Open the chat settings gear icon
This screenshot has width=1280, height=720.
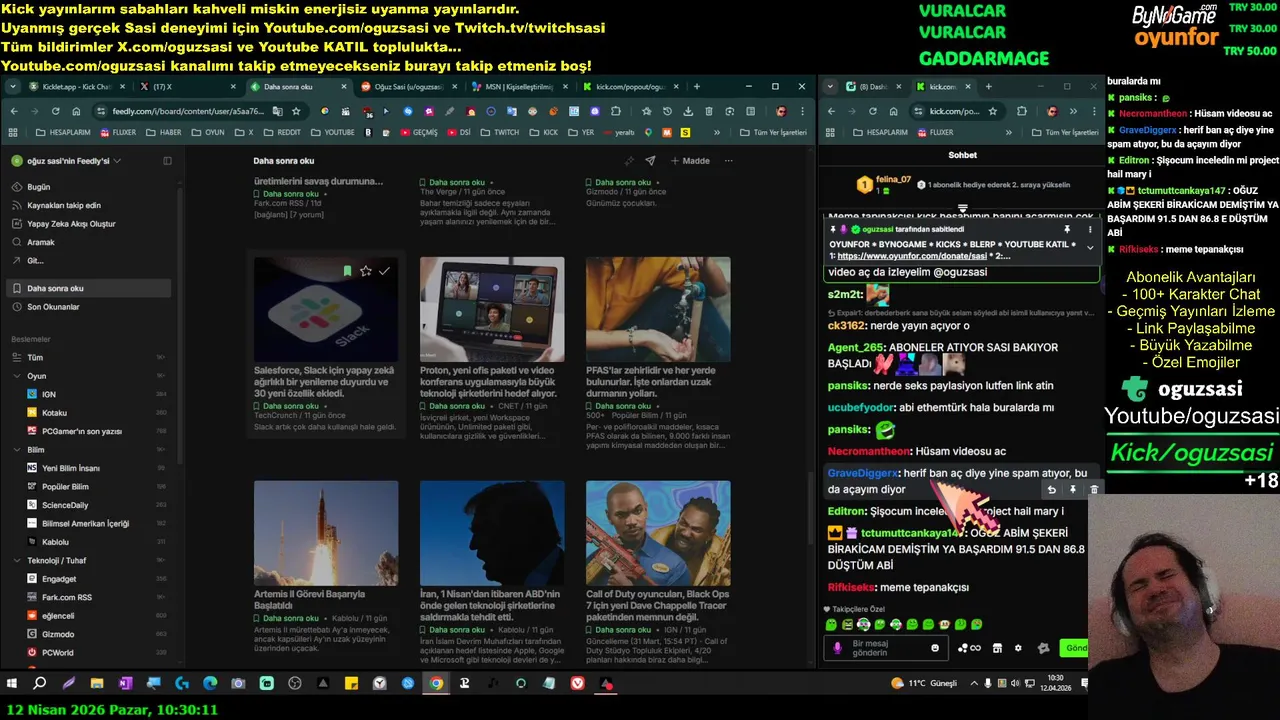1018,648
